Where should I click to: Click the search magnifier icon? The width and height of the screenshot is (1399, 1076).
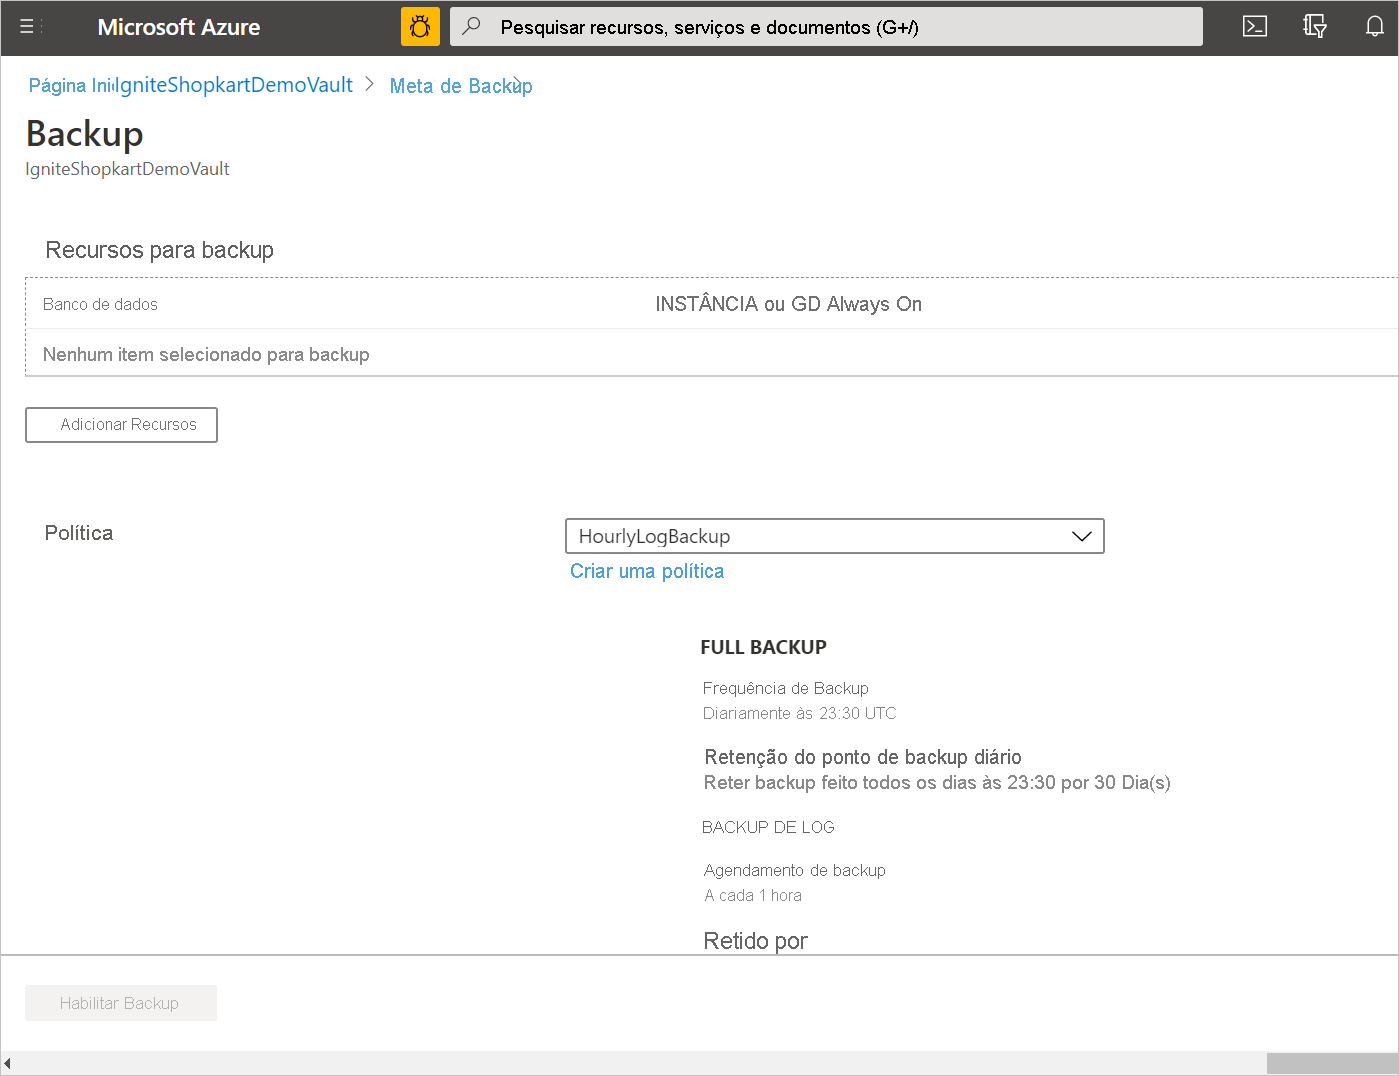470,26
